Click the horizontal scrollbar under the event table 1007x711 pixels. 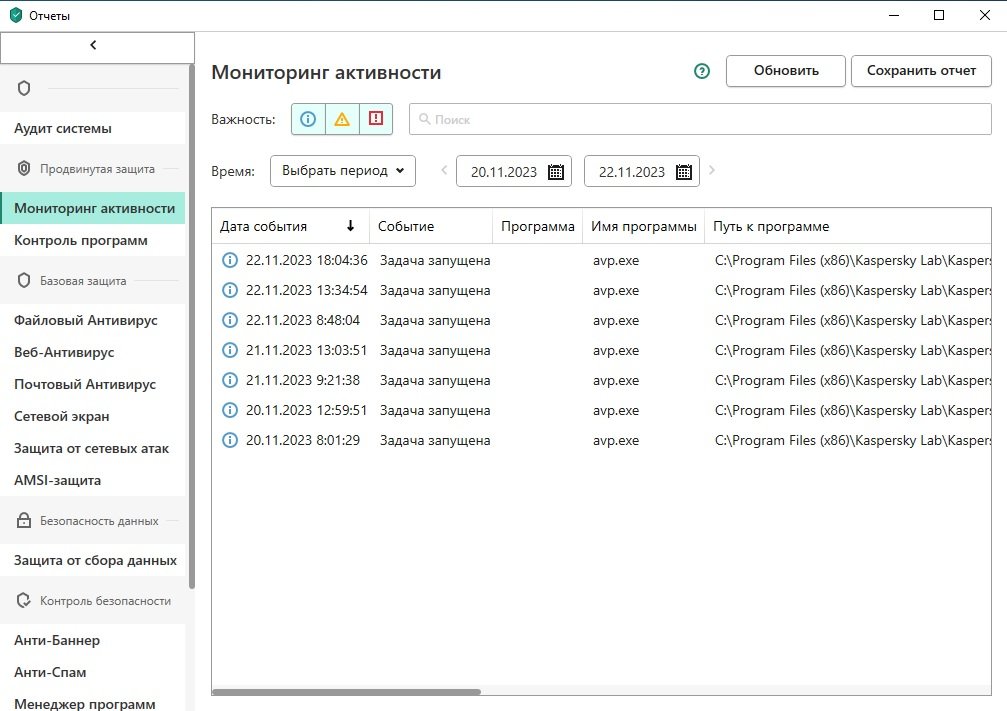point(346,691)
